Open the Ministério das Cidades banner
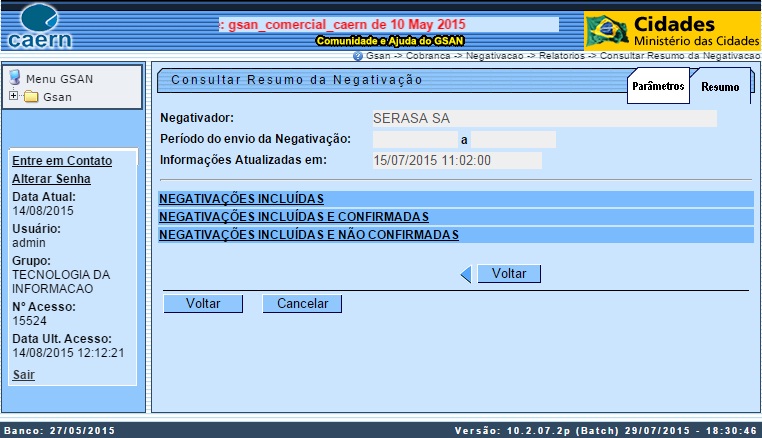This screenshot has height=438, width=762. [x=673, y=31]
